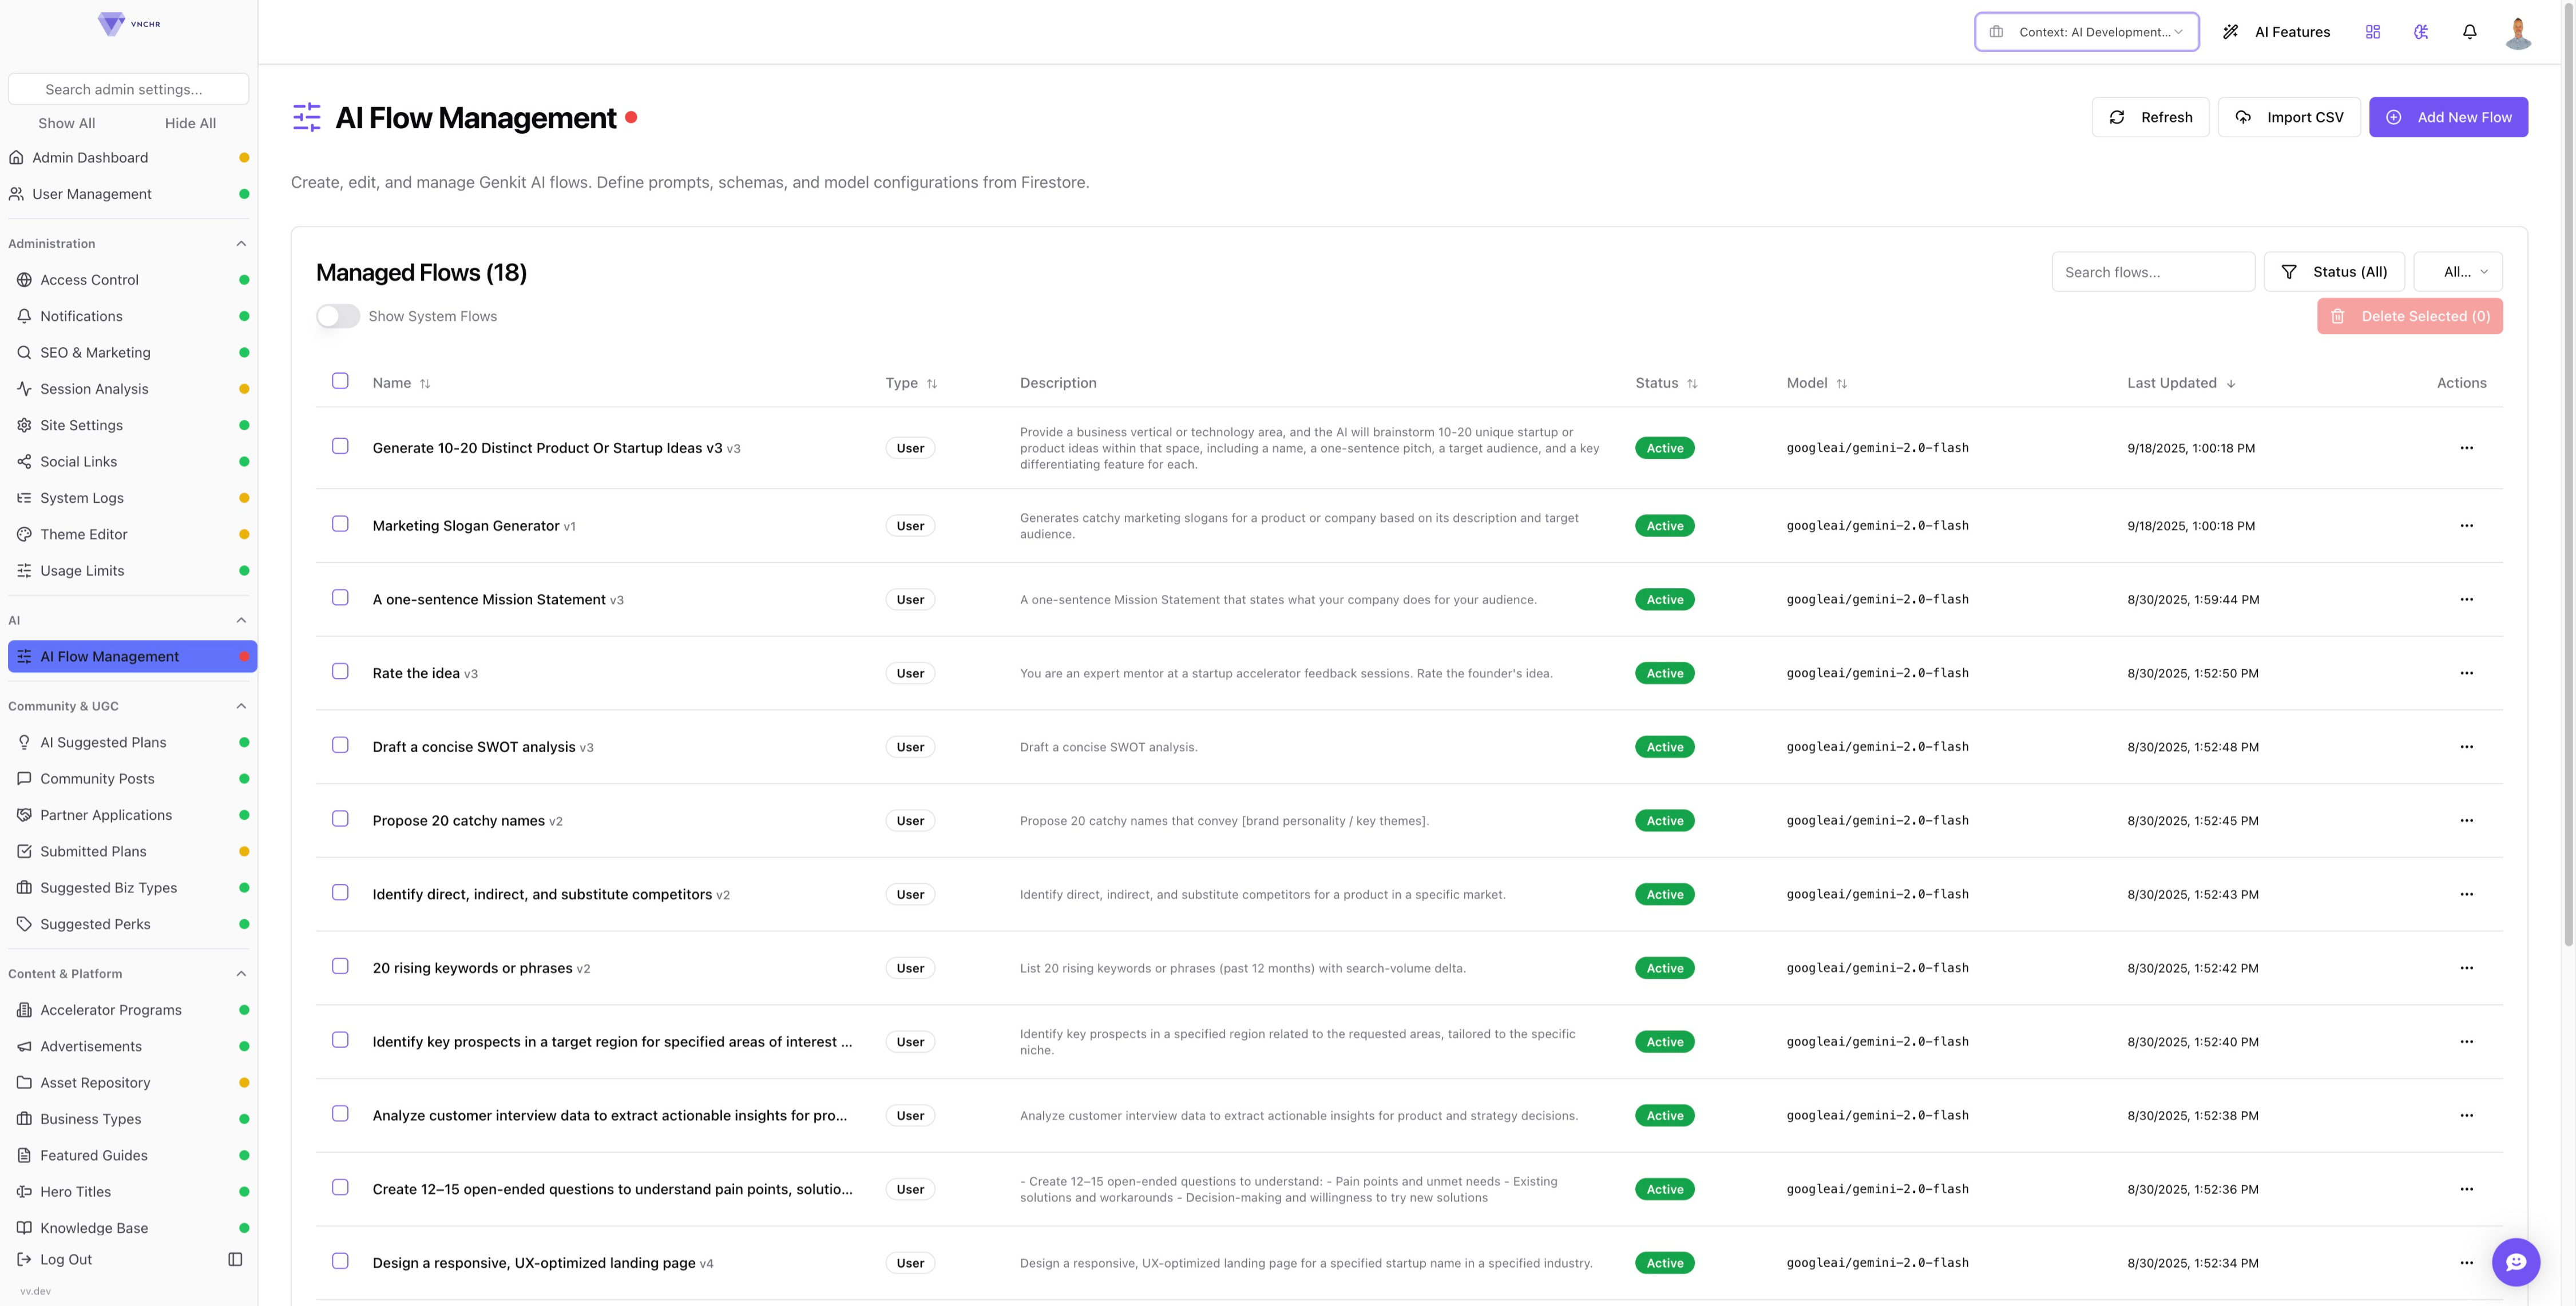Click the sidebar collapse panel icon
The height and width of the screenshot is (1306, 2576).
click(x=235, y=1259)
